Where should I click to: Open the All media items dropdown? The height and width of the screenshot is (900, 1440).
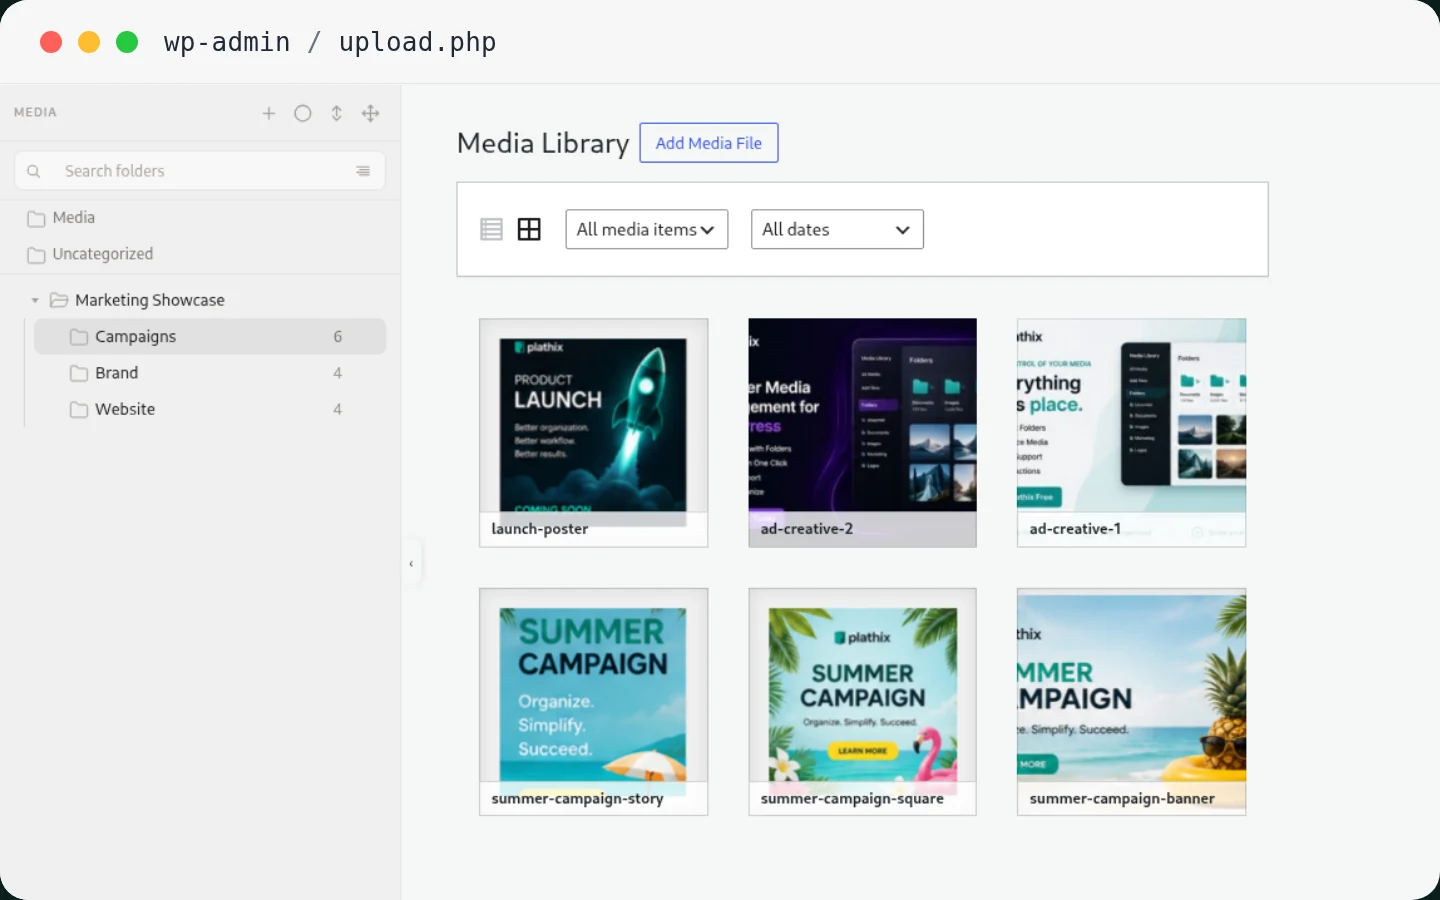[647, 229]
